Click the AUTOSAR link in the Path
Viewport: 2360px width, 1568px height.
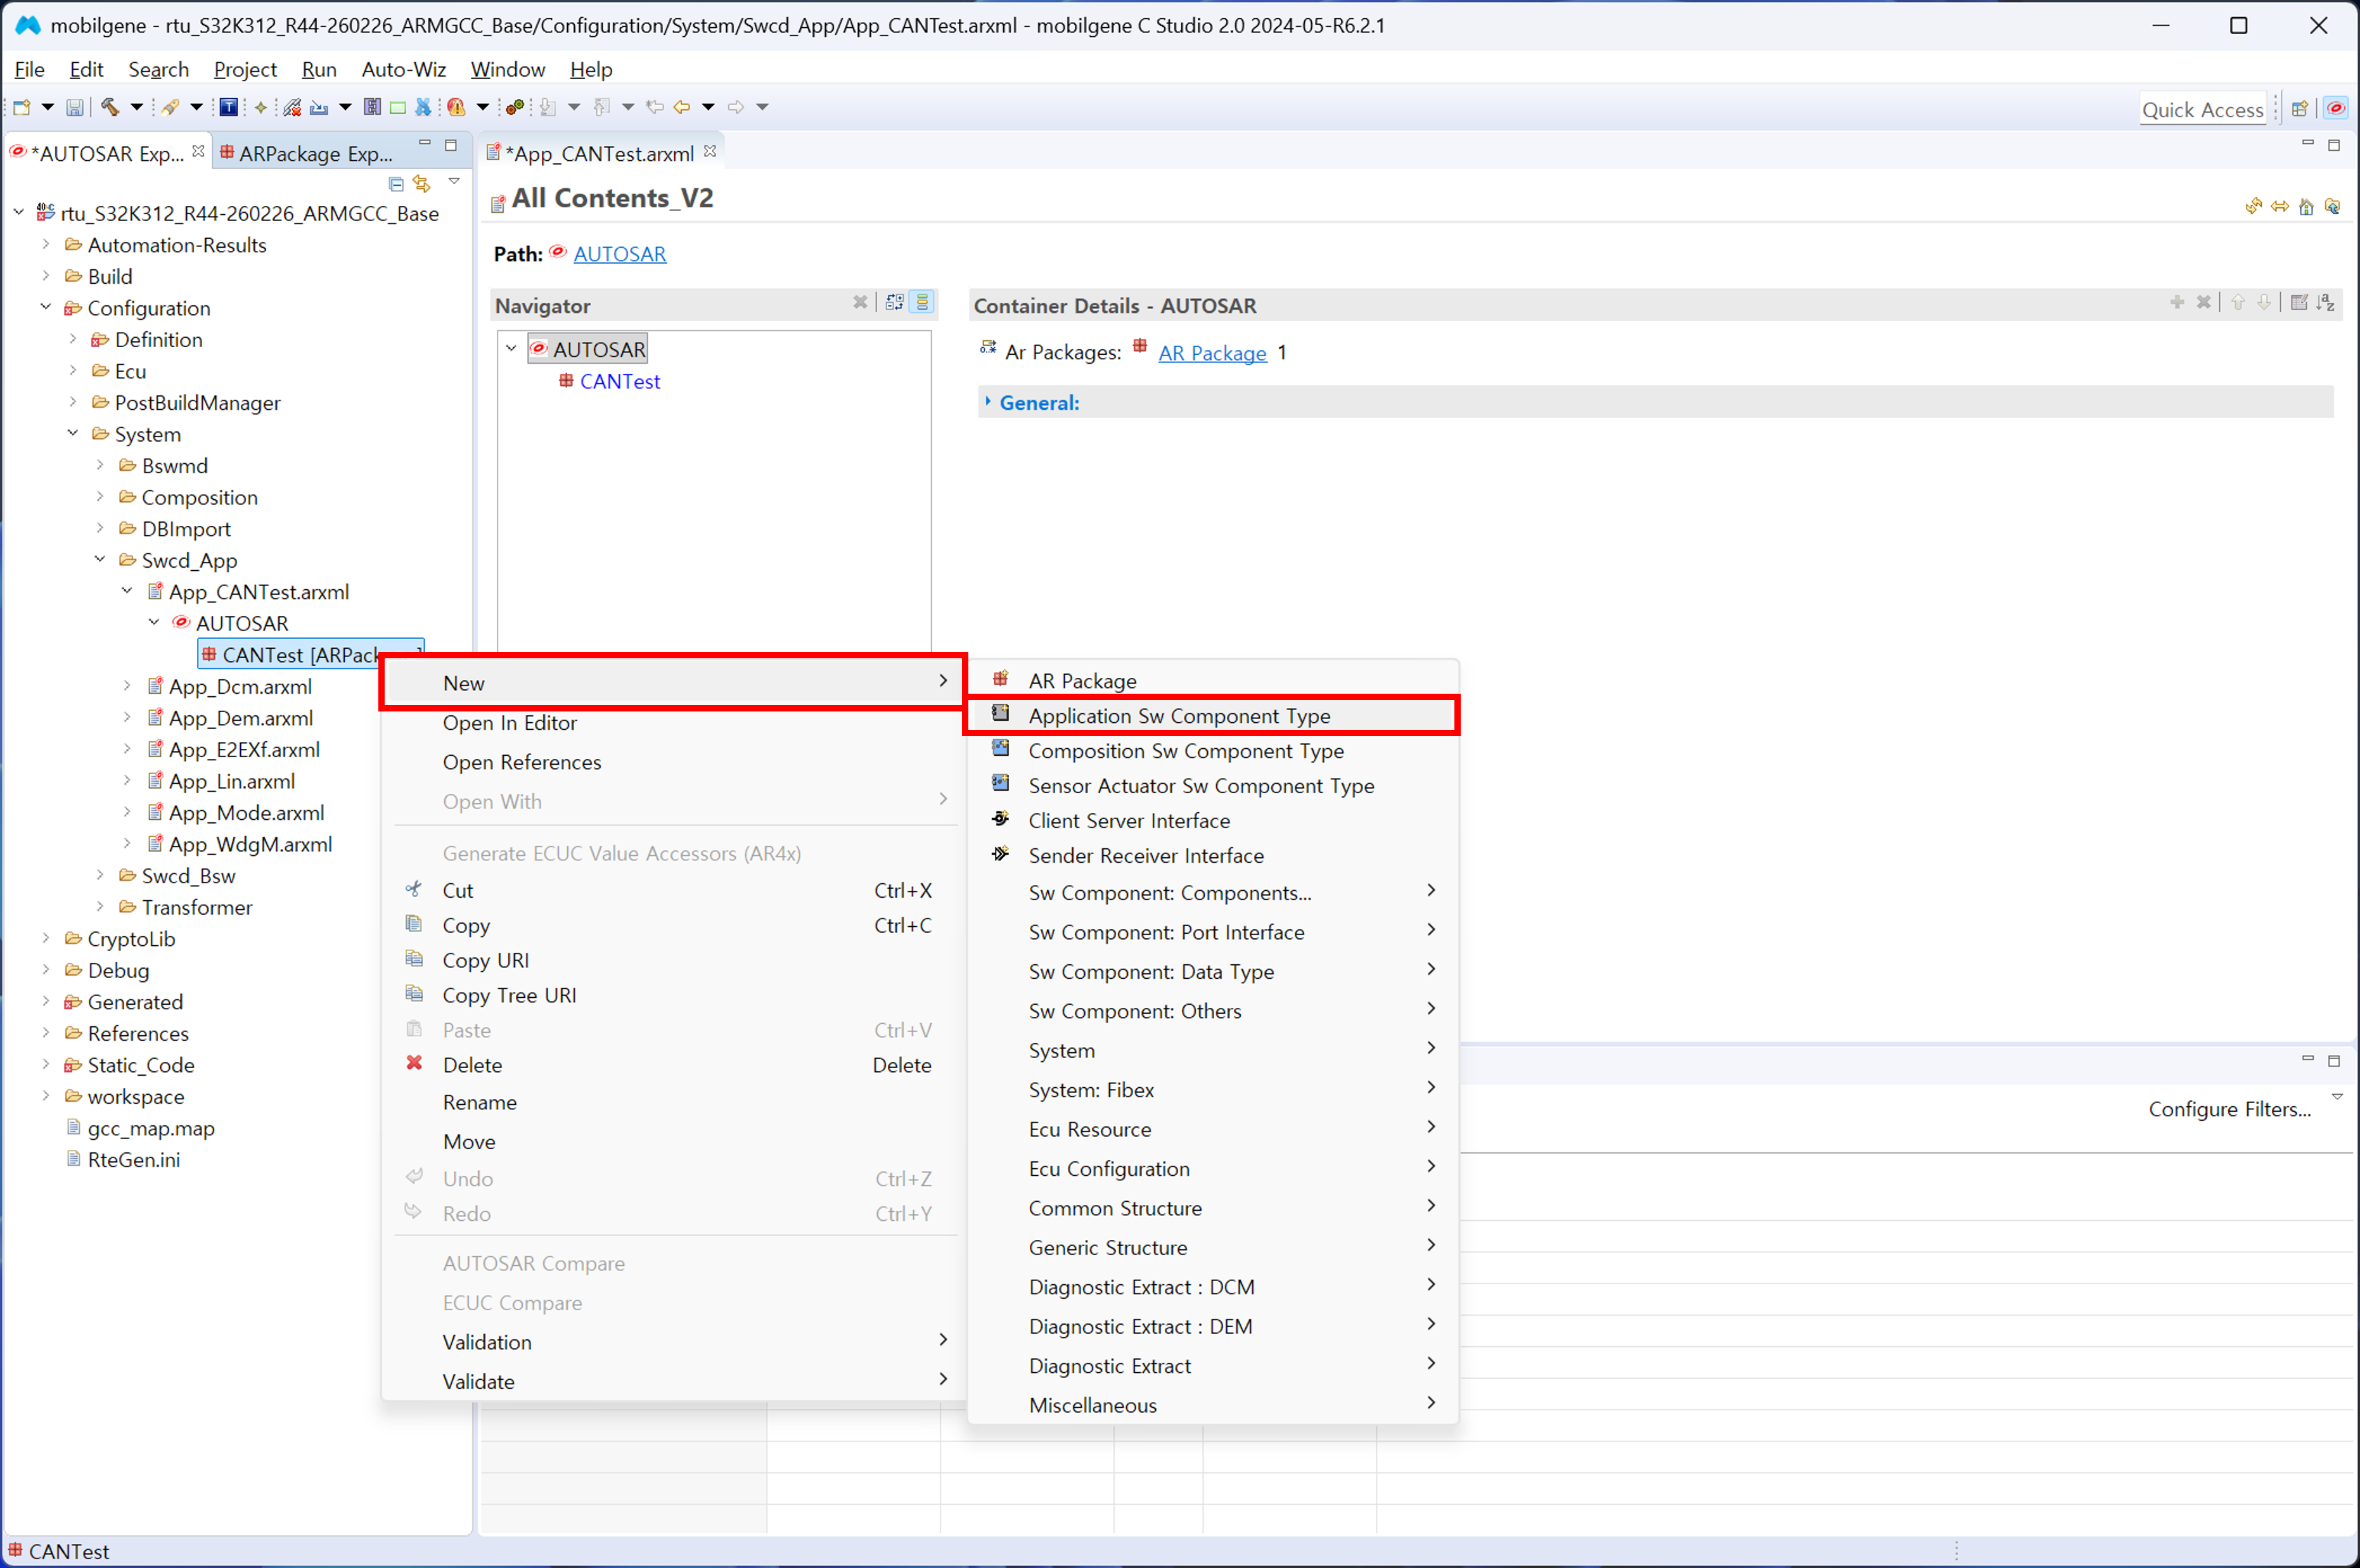620,254
